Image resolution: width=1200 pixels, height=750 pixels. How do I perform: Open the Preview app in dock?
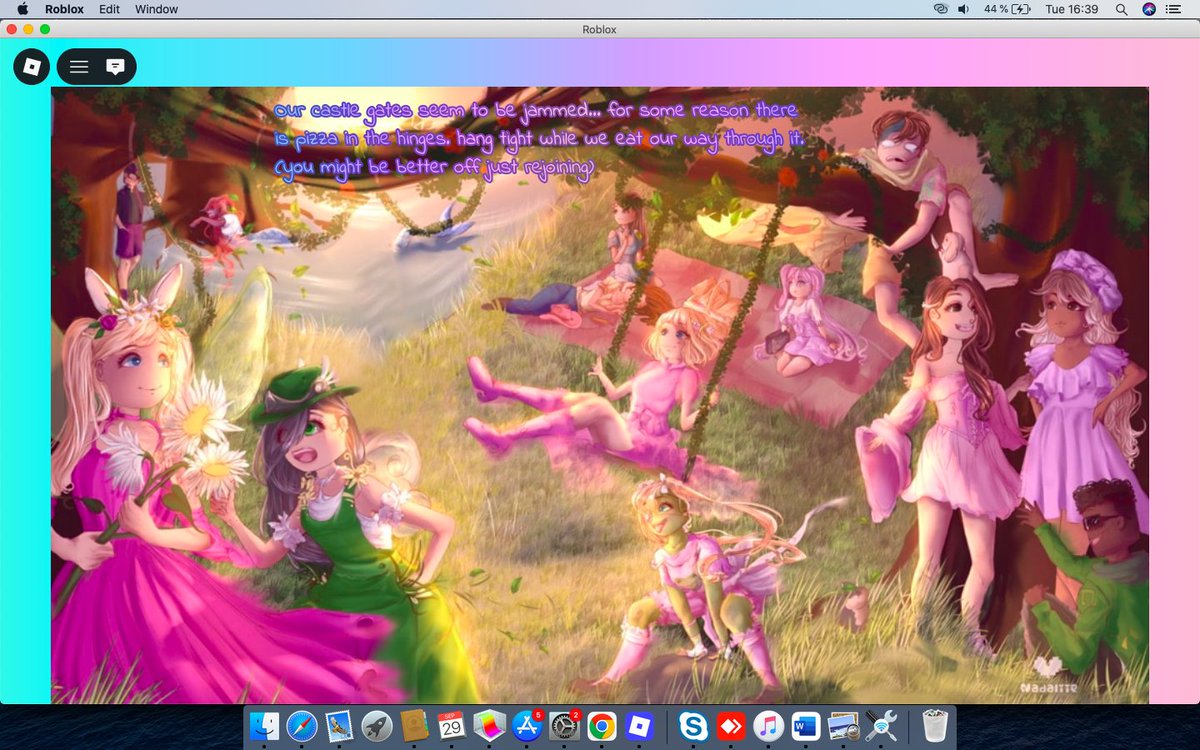(x=843, y=727)
